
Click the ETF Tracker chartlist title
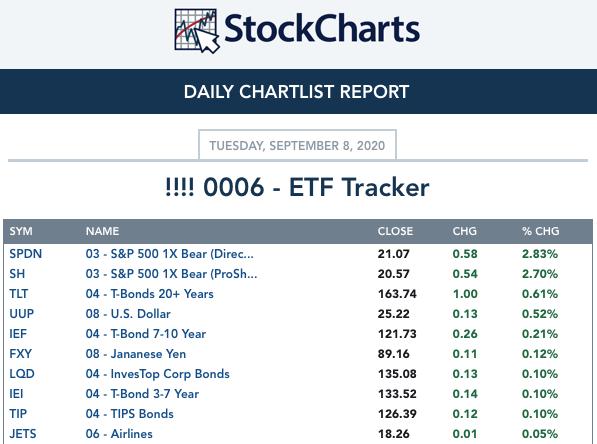297,187
